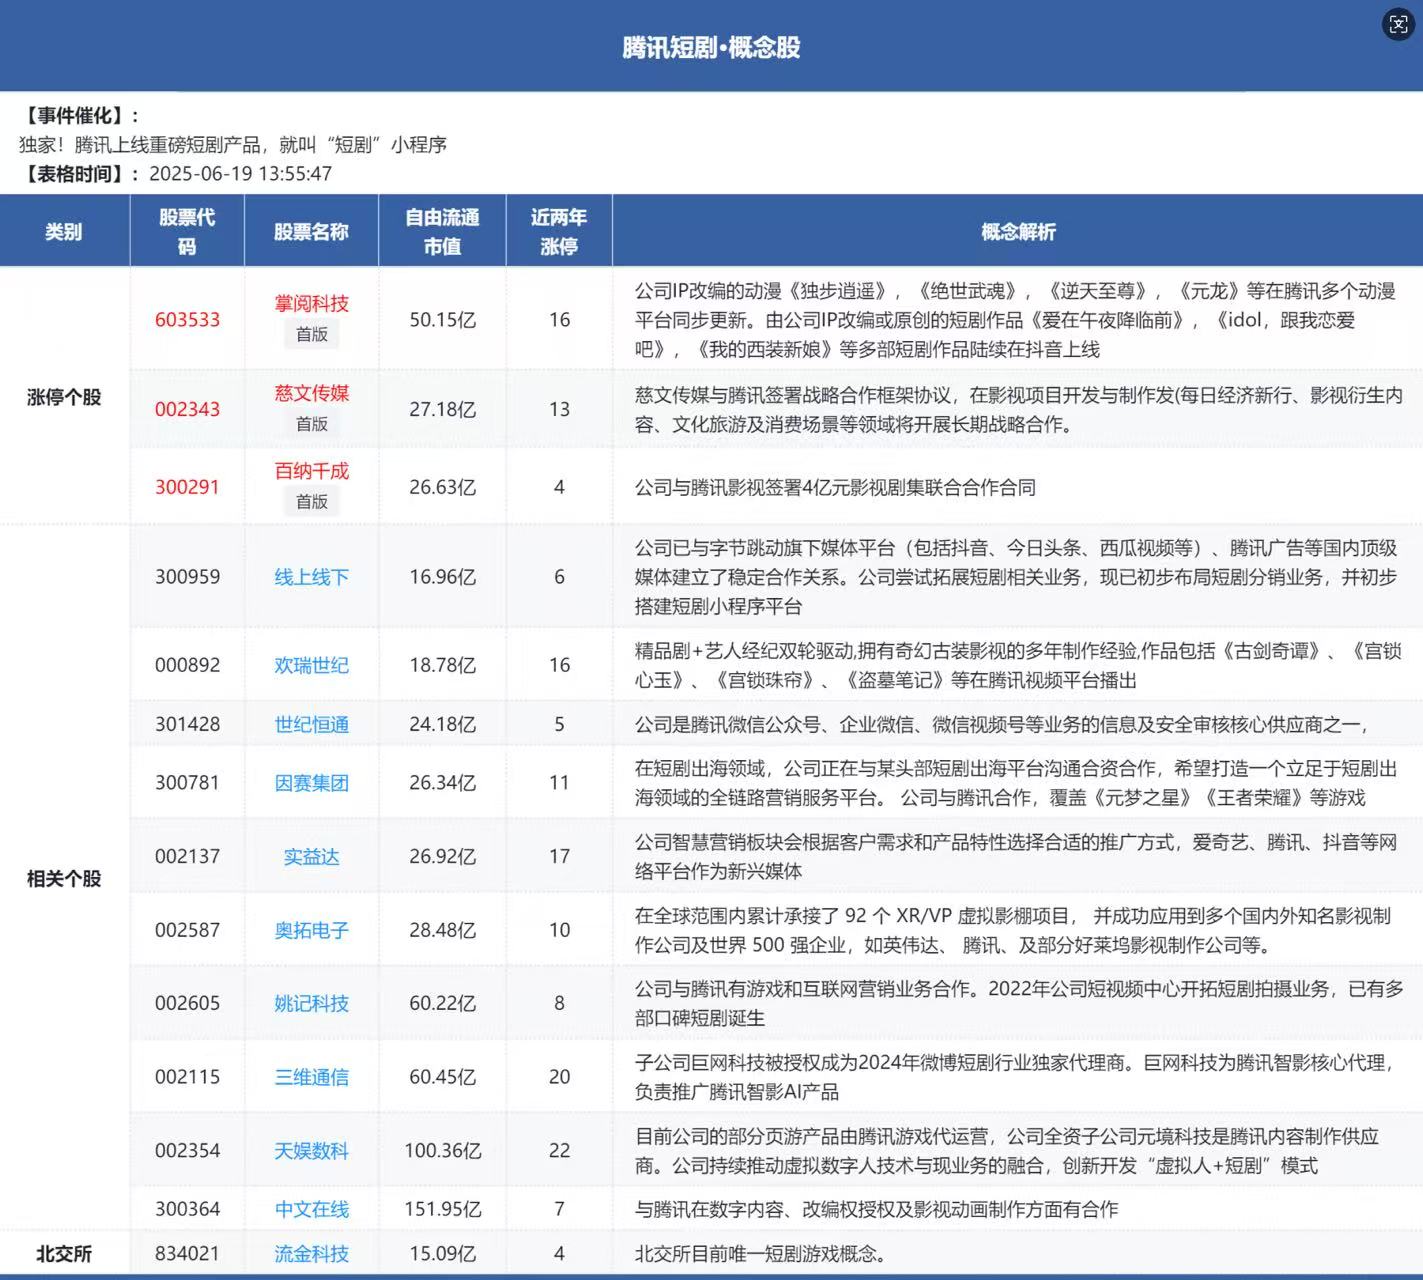This screenshot has width=1423, height=1280.
Task: Open stock link 慈文传媒
Action: point(311,393)
